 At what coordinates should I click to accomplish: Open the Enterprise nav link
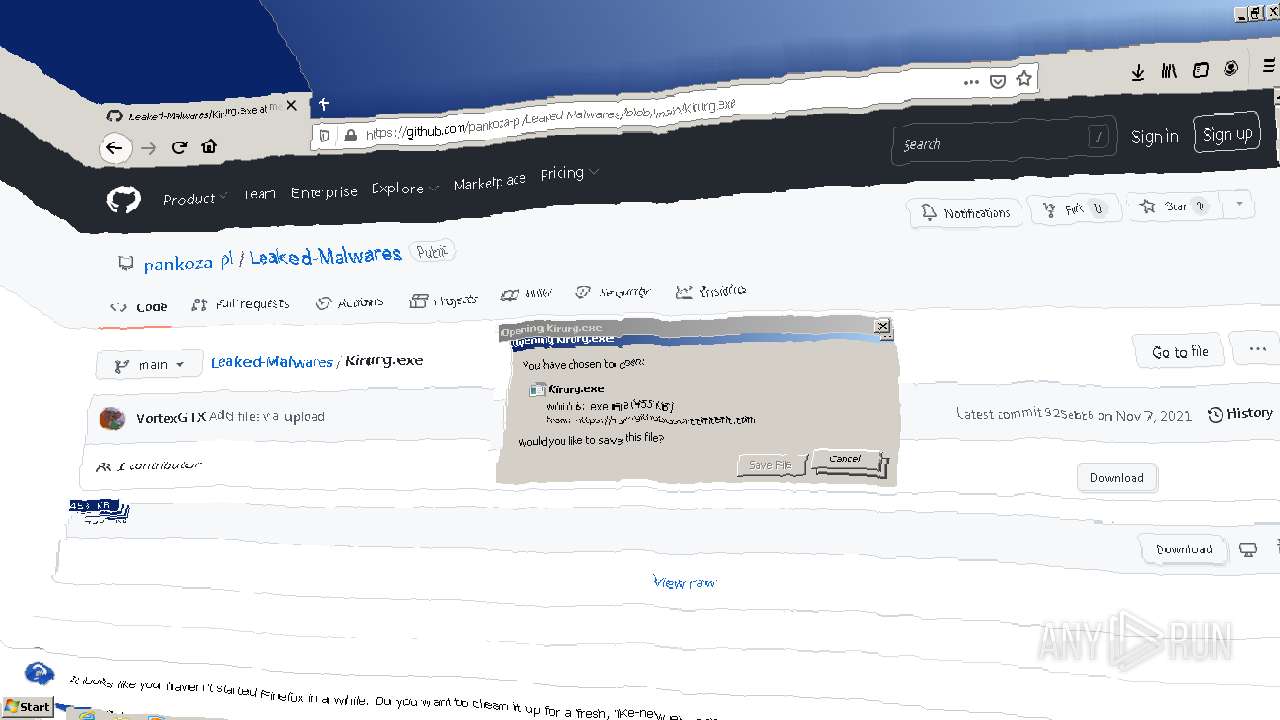324,192
